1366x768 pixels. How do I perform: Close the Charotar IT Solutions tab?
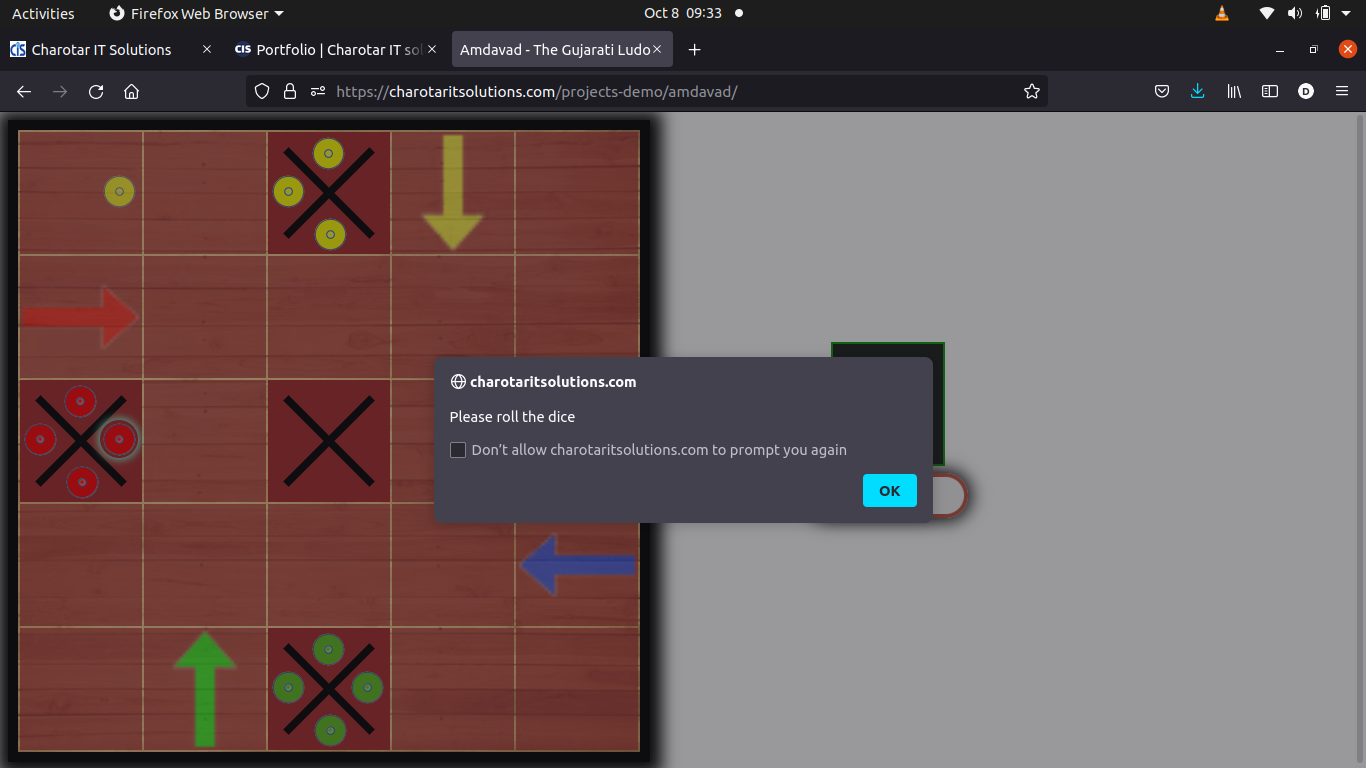[x=207, y=49]
